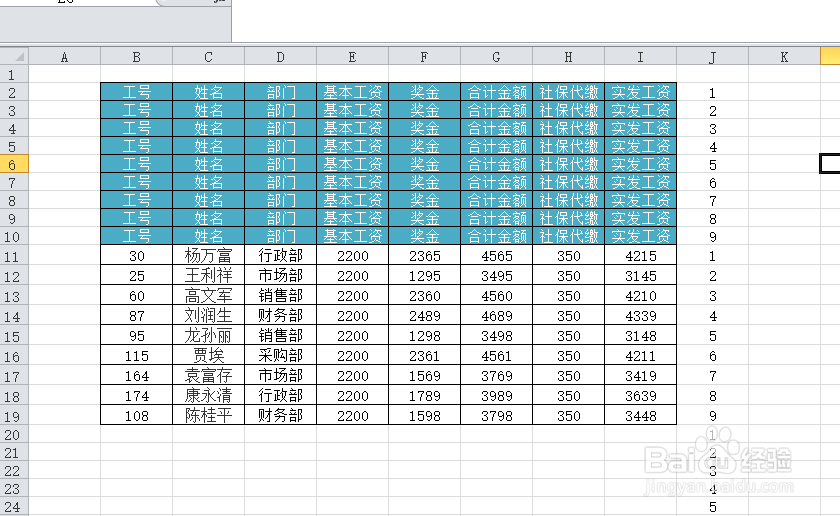Select column E header
The height and width of the screenshot is (516, 840).
click(352, 57)
